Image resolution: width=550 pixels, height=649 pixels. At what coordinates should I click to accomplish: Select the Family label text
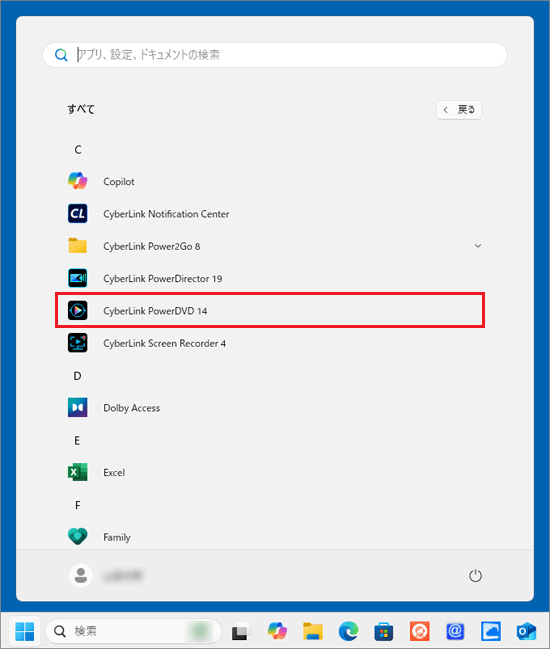[117, 537]
